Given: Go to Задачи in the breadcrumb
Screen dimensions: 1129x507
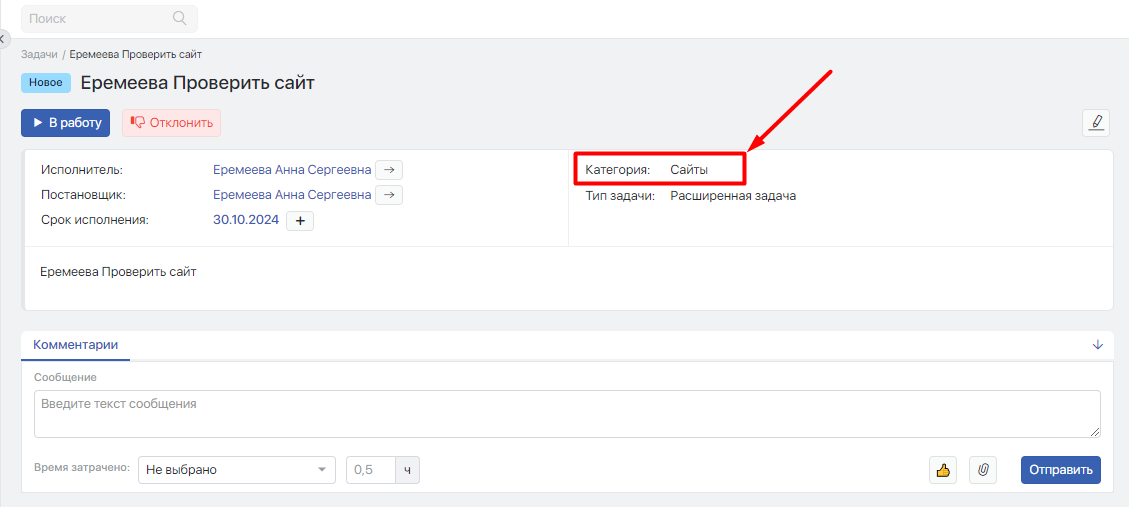Looking at the screenshot, I should pos(39,54).
